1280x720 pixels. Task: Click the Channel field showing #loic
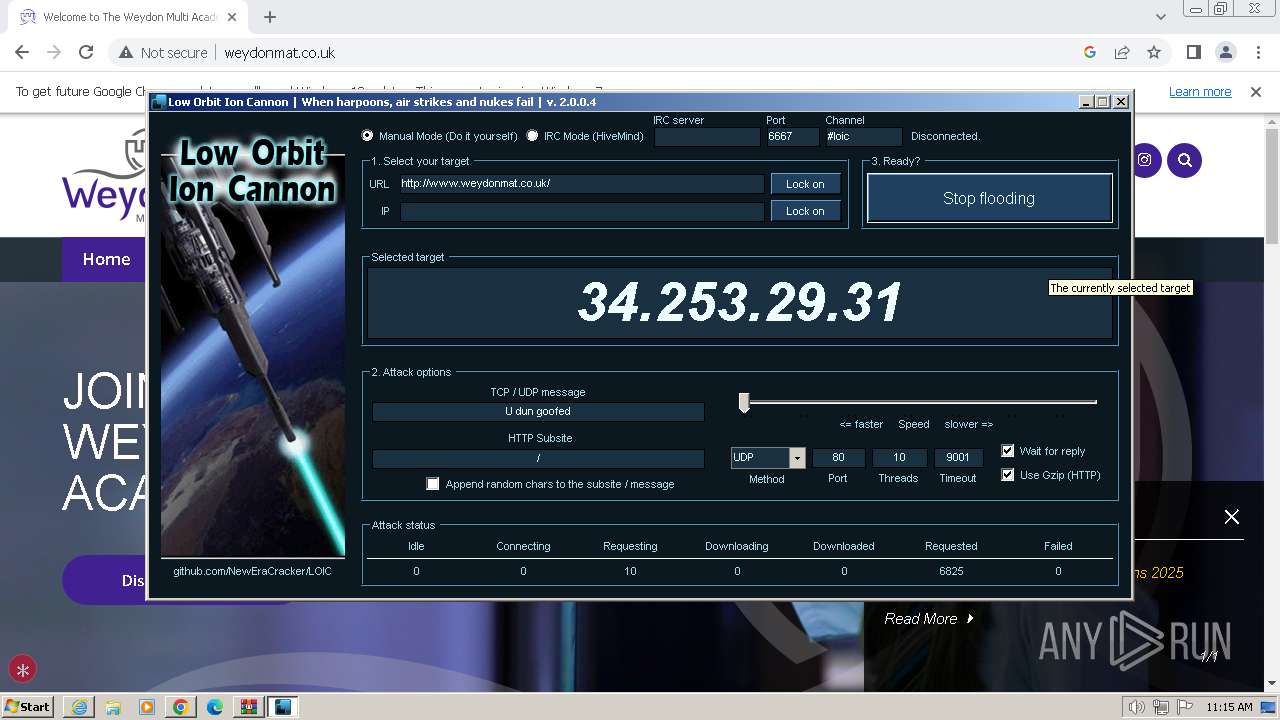(x=863, y=136)
